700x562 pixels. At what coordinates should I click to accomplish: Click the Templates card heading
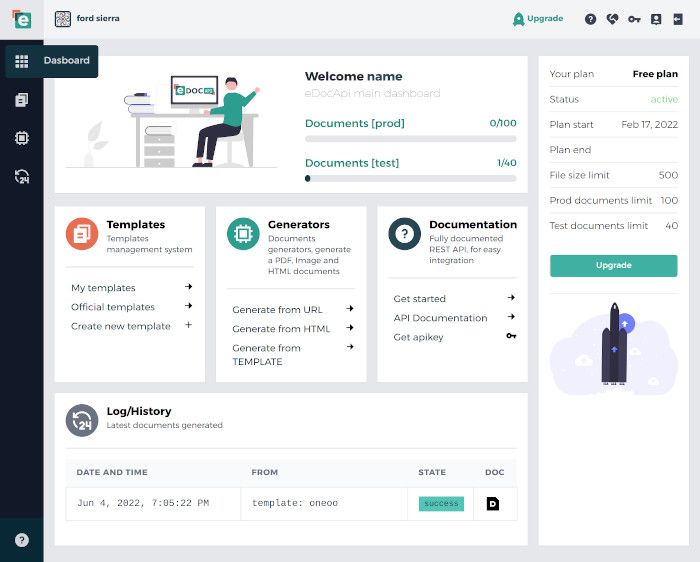pyautogui.click(x=136, y=225)
